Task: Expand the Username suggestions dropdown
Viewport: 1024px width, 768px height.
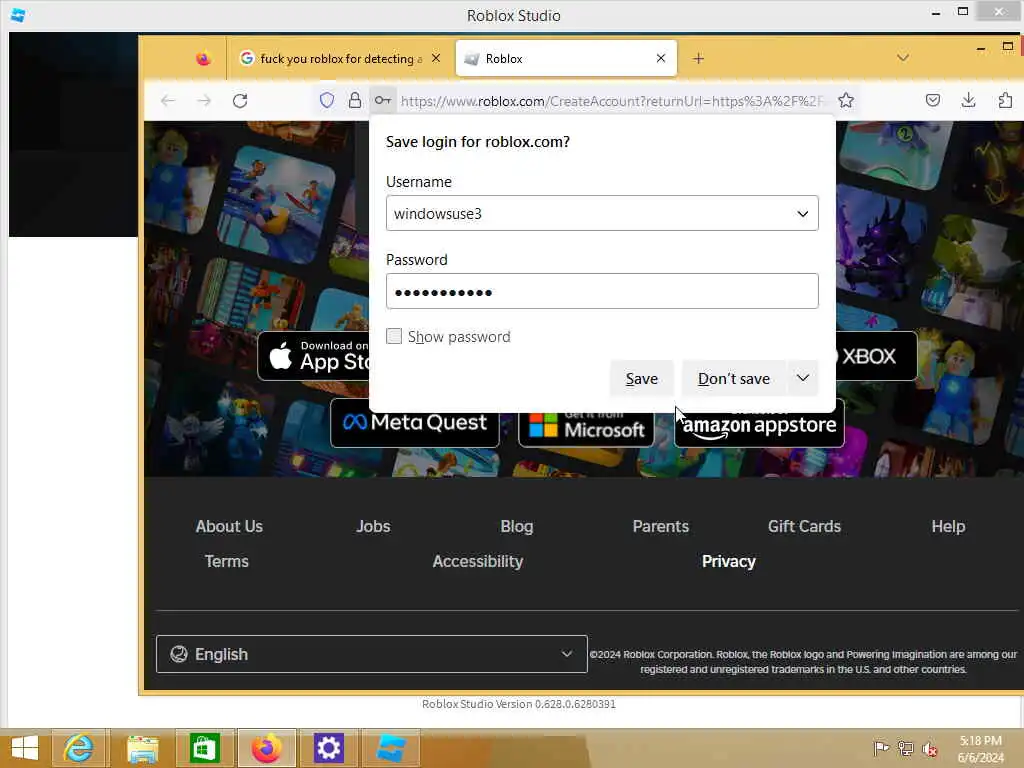Action: [x=803, y=214]
